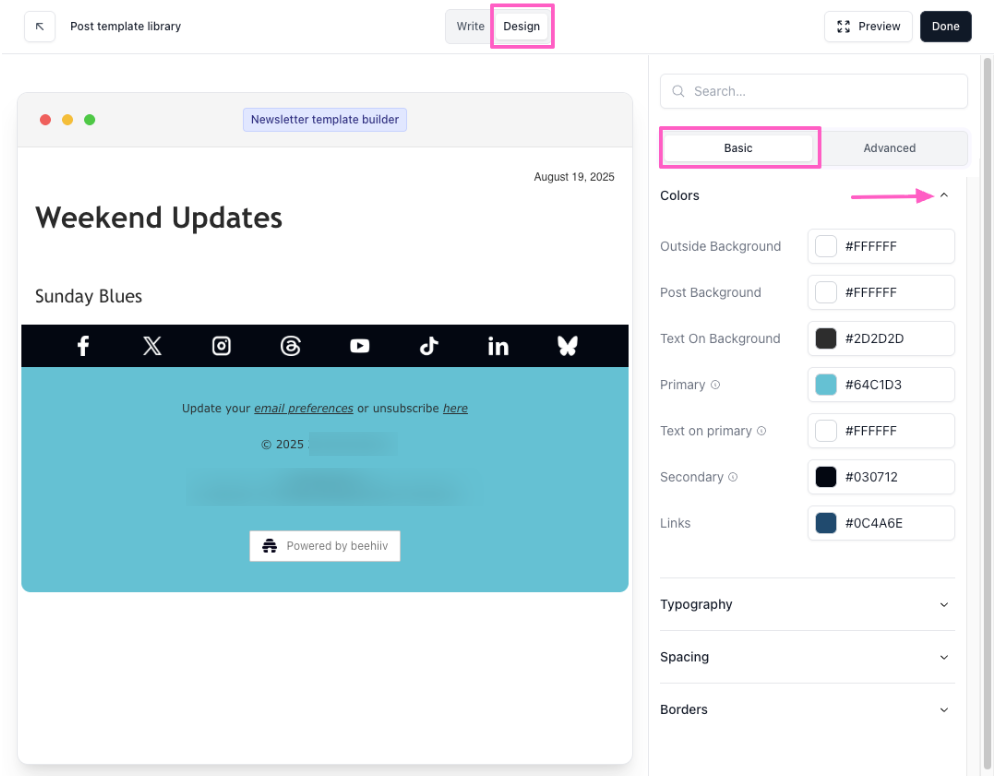Switch to the Advanced tab

889,148
